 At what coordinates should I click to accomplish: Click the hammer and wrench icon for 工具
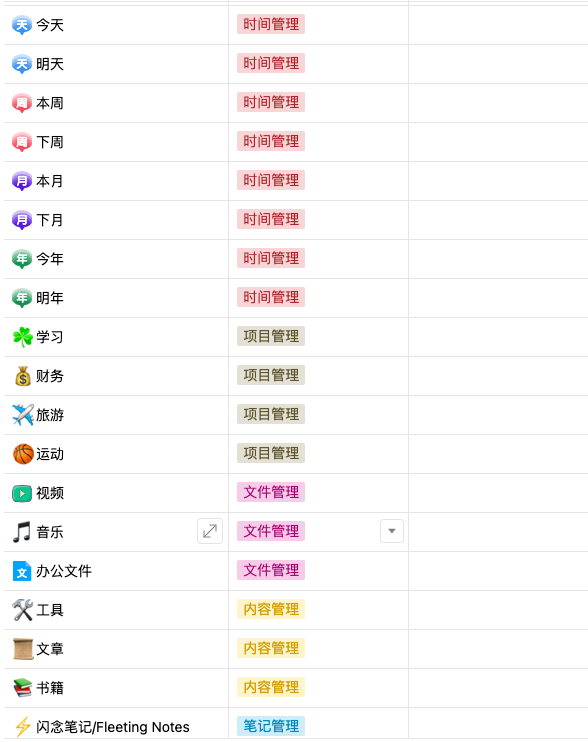[x=22, y=610]
